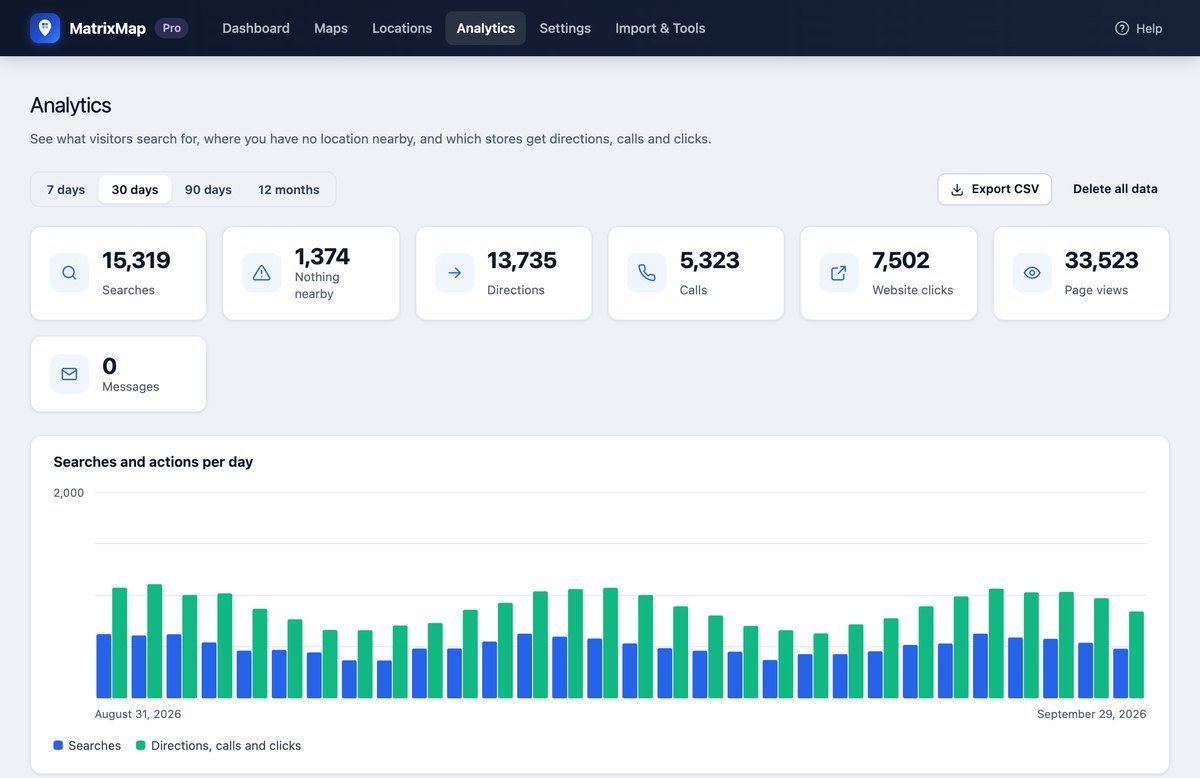Click the 1,374 nothing nearby value
The height and width of the screenshot is (778, 1200).
(x=322, y=256)
